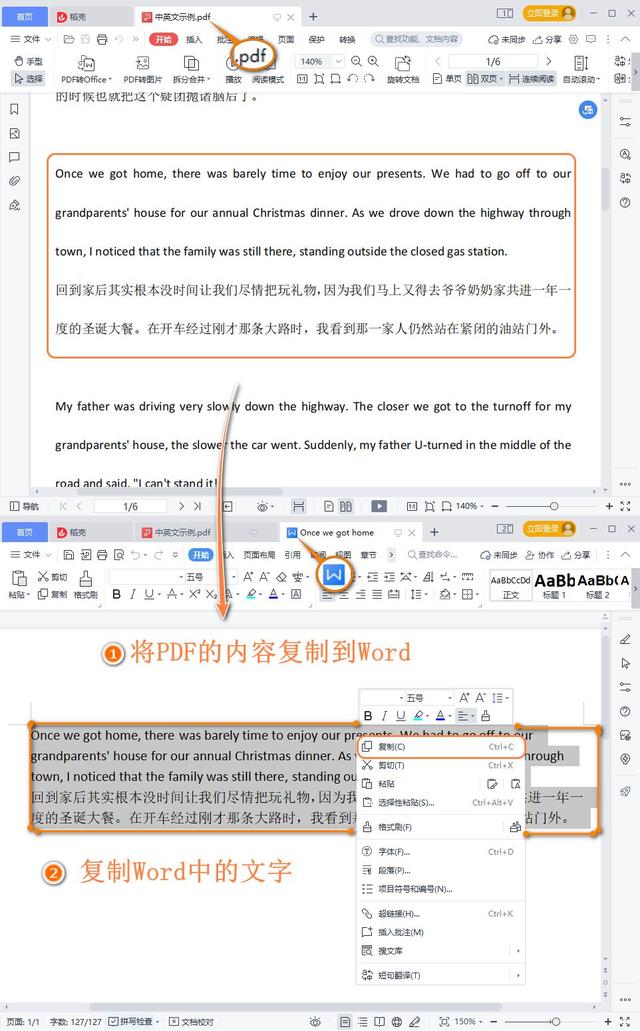Click the zoom slider handle in Writer status bar
The height and width of the screenshot is (1031, 640).
555,1021
